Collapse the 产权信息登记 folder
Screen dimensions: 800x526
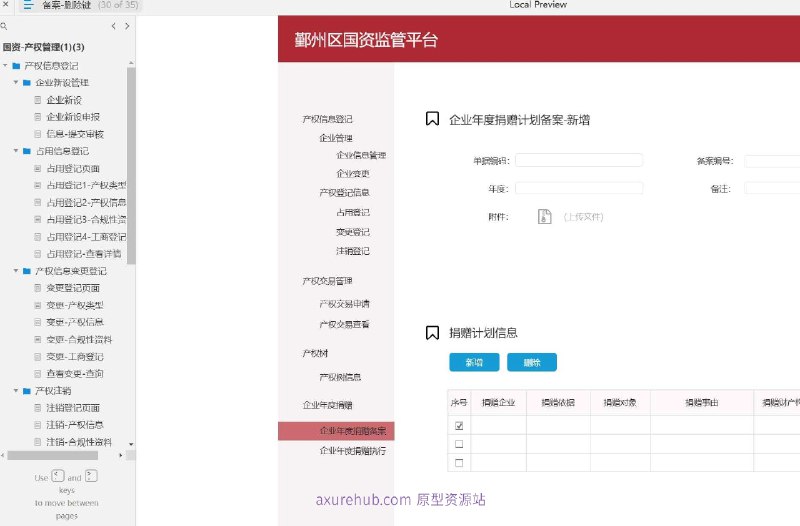point(6,65)
